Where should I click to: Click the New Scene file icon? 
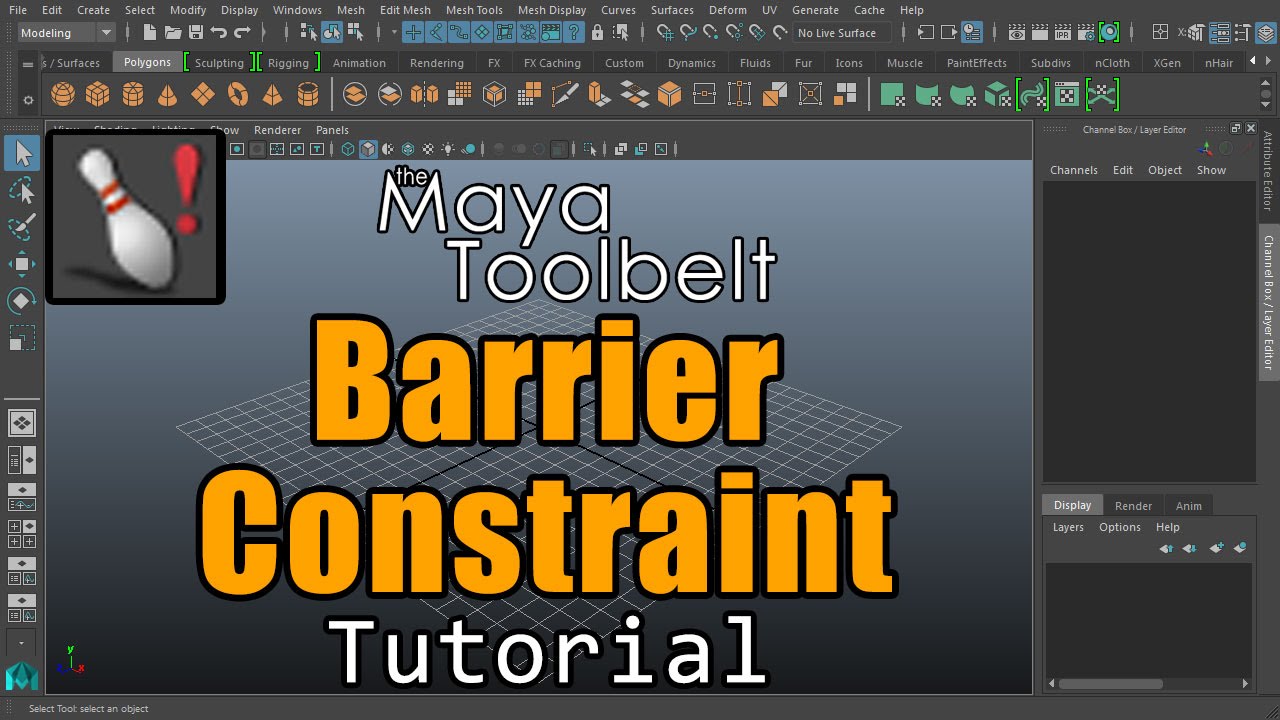click(x=150, y=33)
